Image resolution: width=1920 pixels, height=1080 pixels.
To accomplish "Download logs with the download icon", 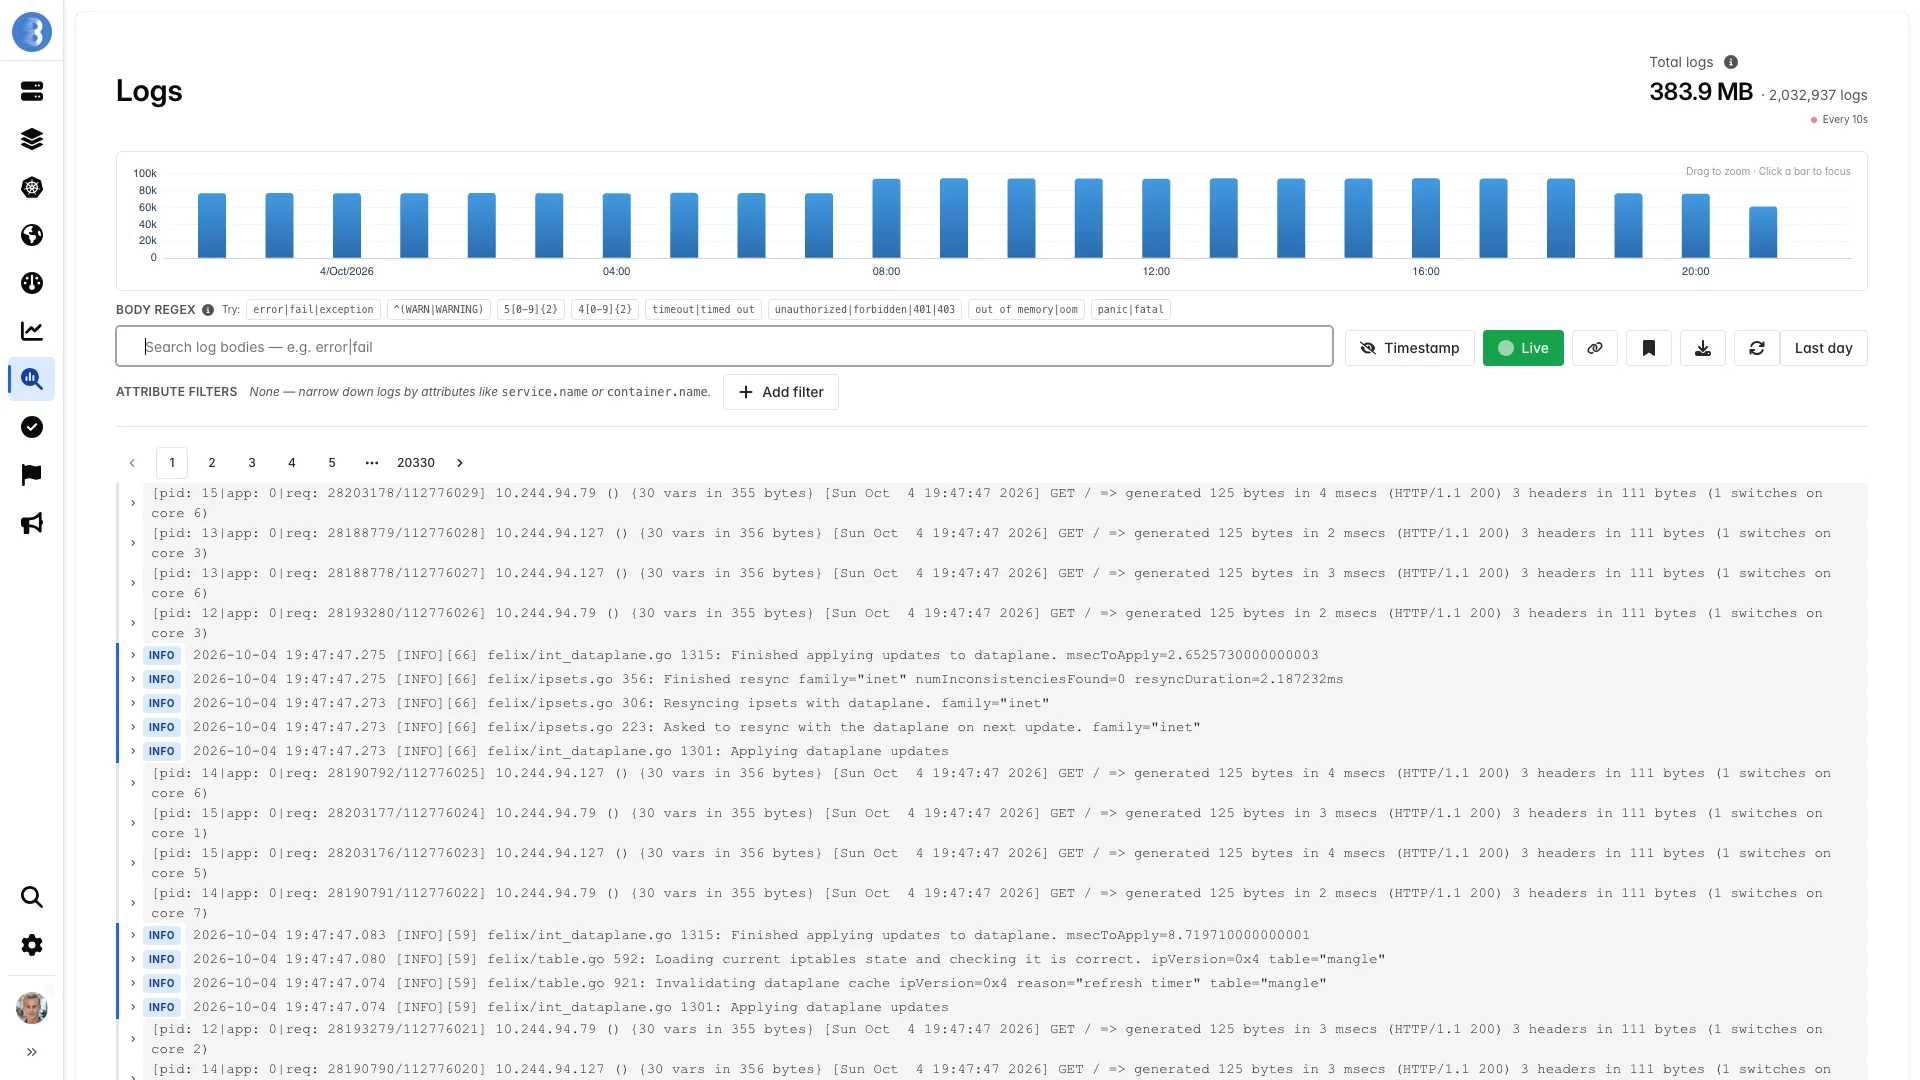I will point(1703,348).
